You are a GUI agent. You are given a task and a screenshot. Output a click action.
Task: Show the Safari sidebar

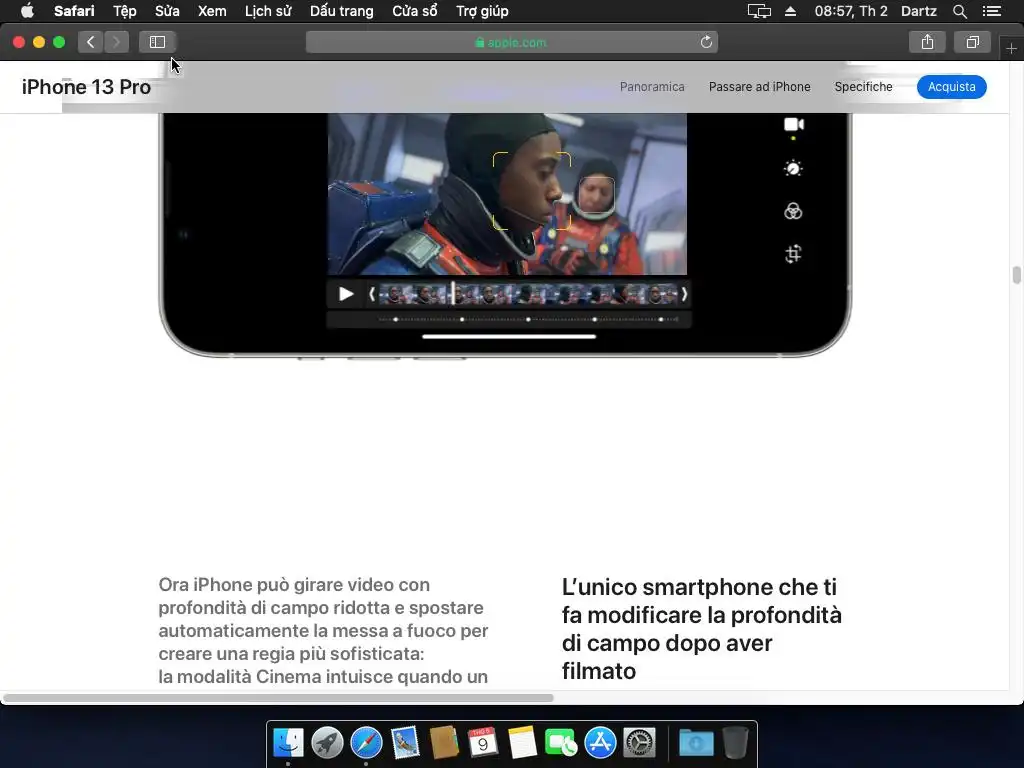(157, 42)
